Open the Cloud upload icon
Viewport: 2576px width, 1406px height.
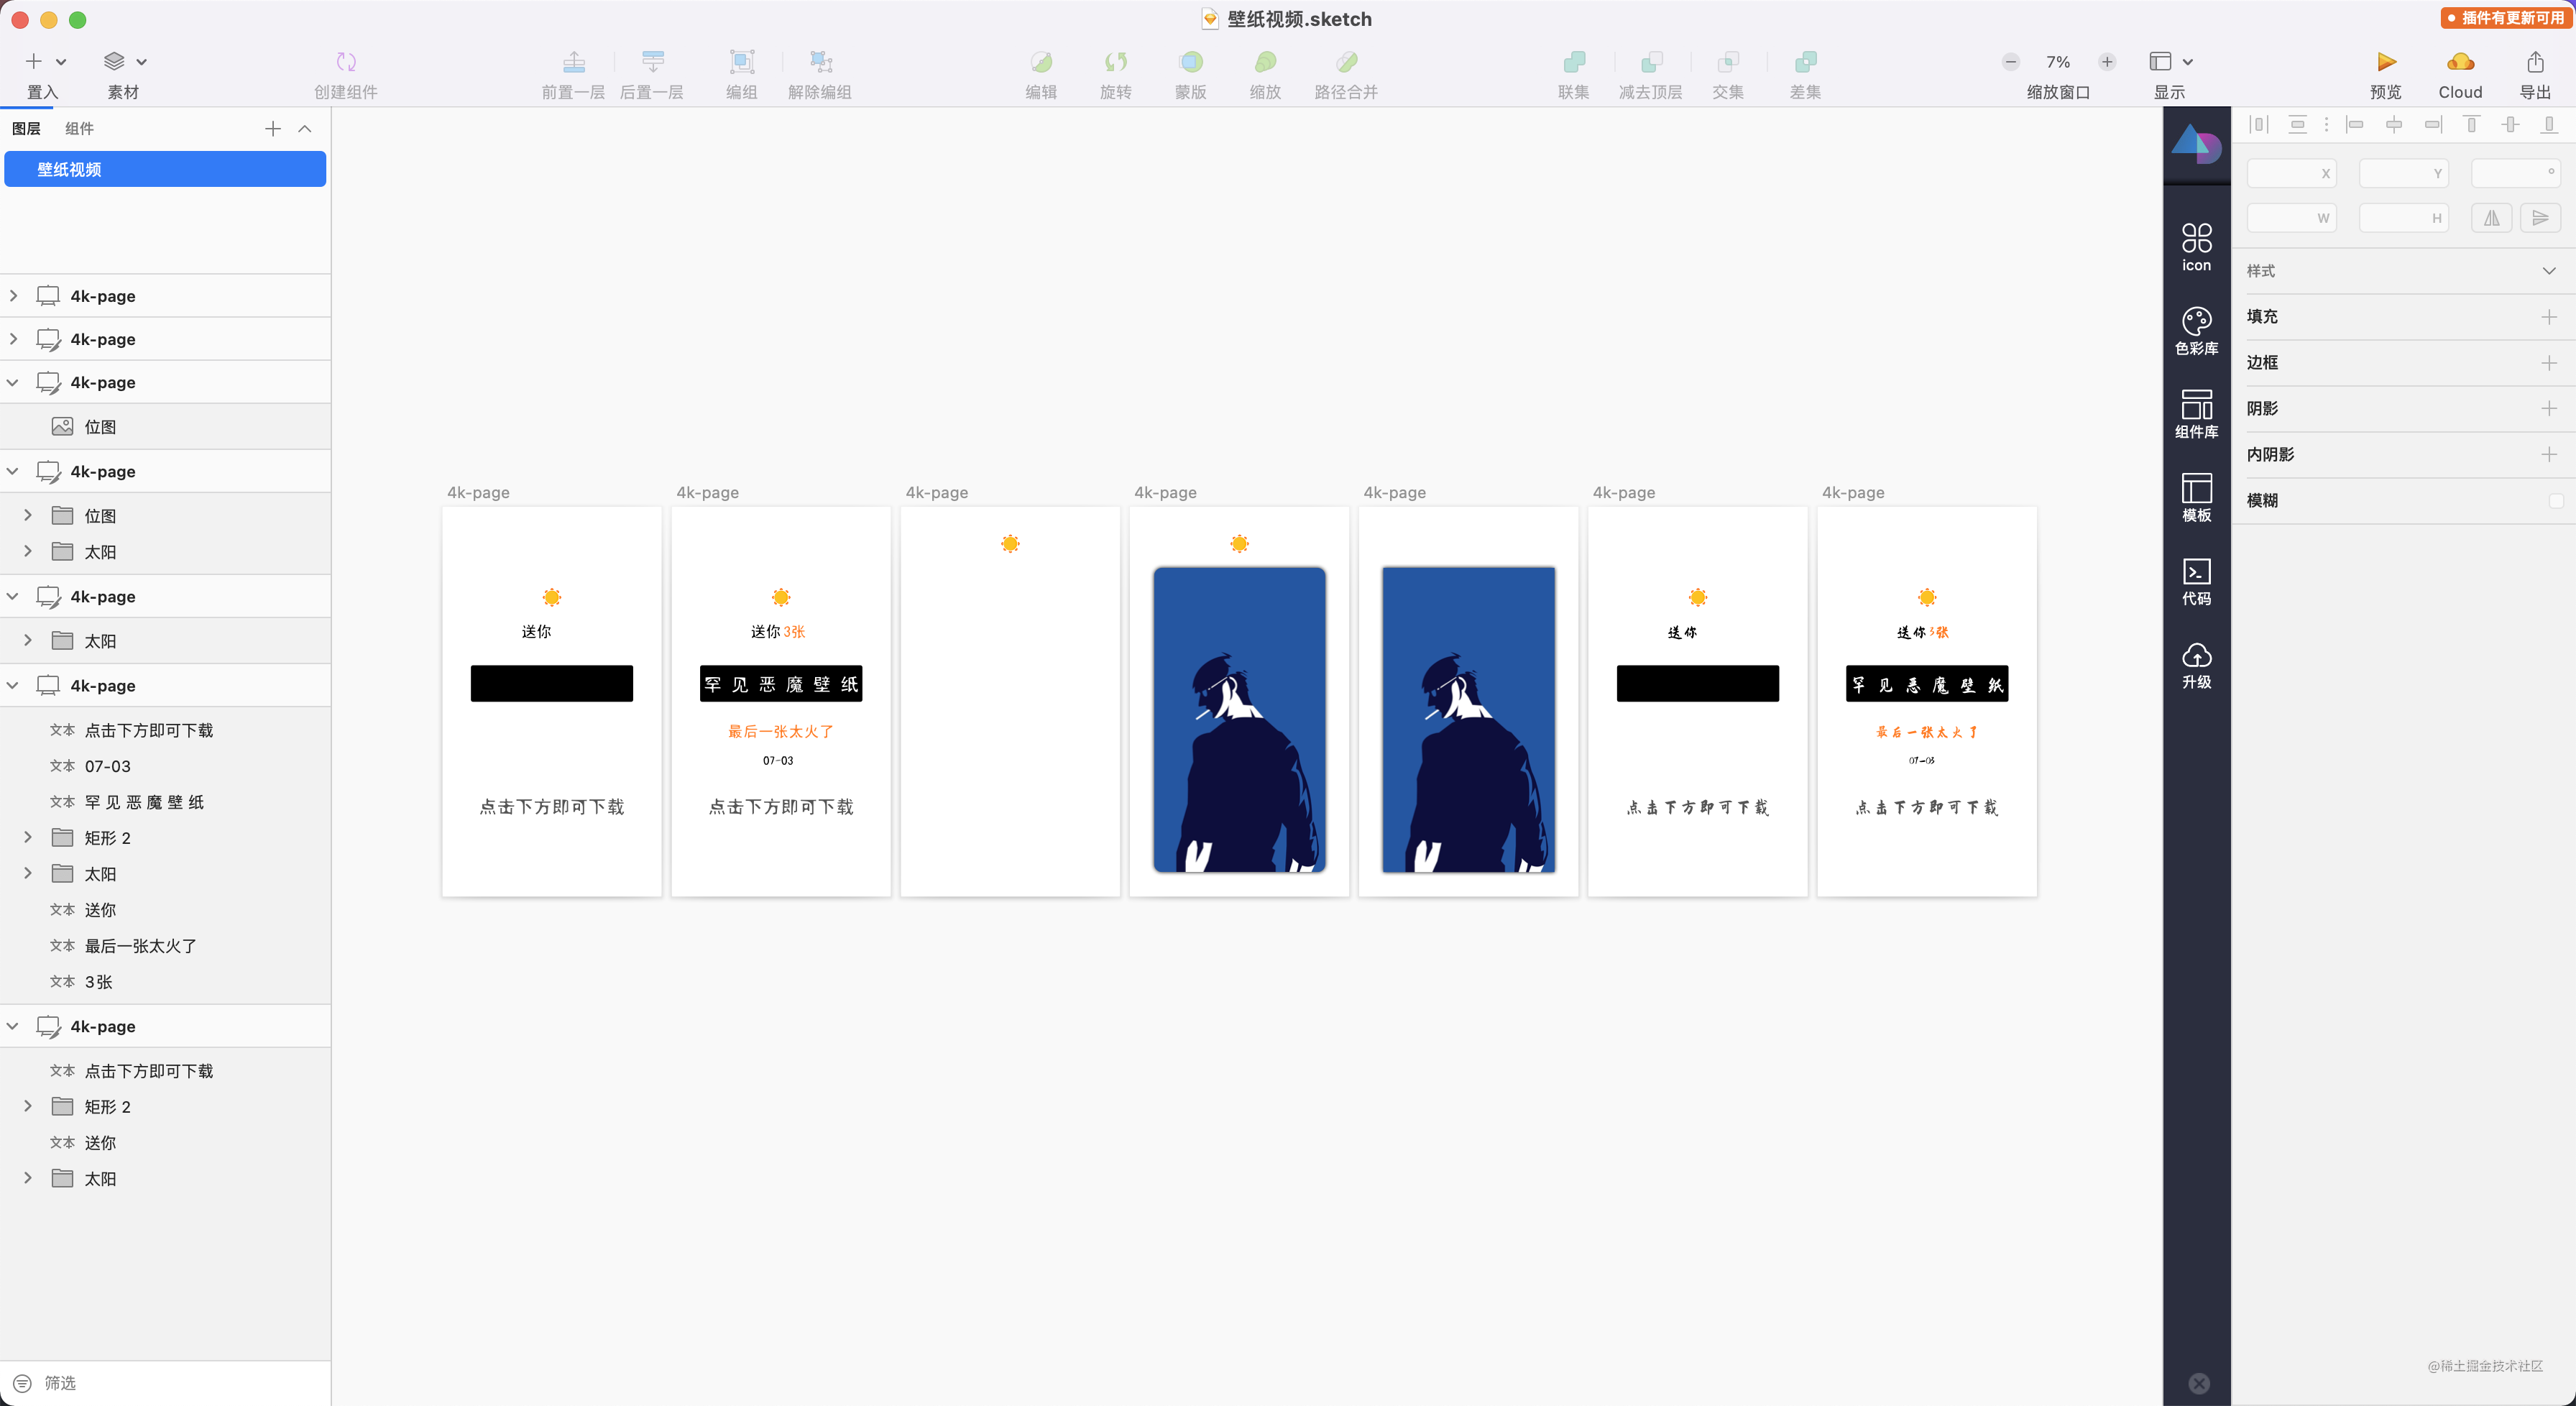(x=2461, y=62)
